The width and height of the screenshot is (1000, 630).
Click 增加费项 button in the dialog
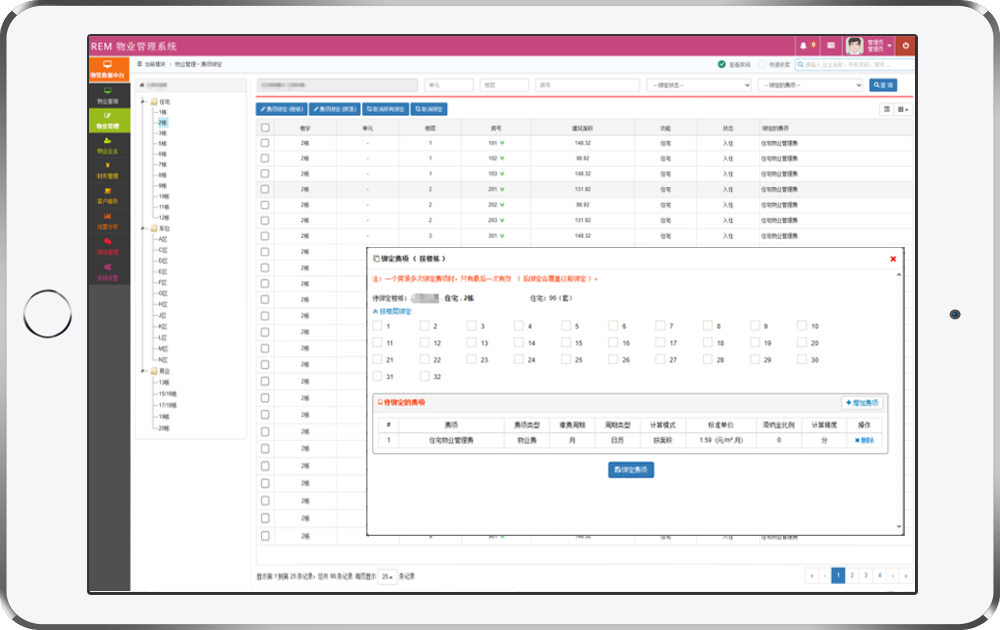click(862, 402)
